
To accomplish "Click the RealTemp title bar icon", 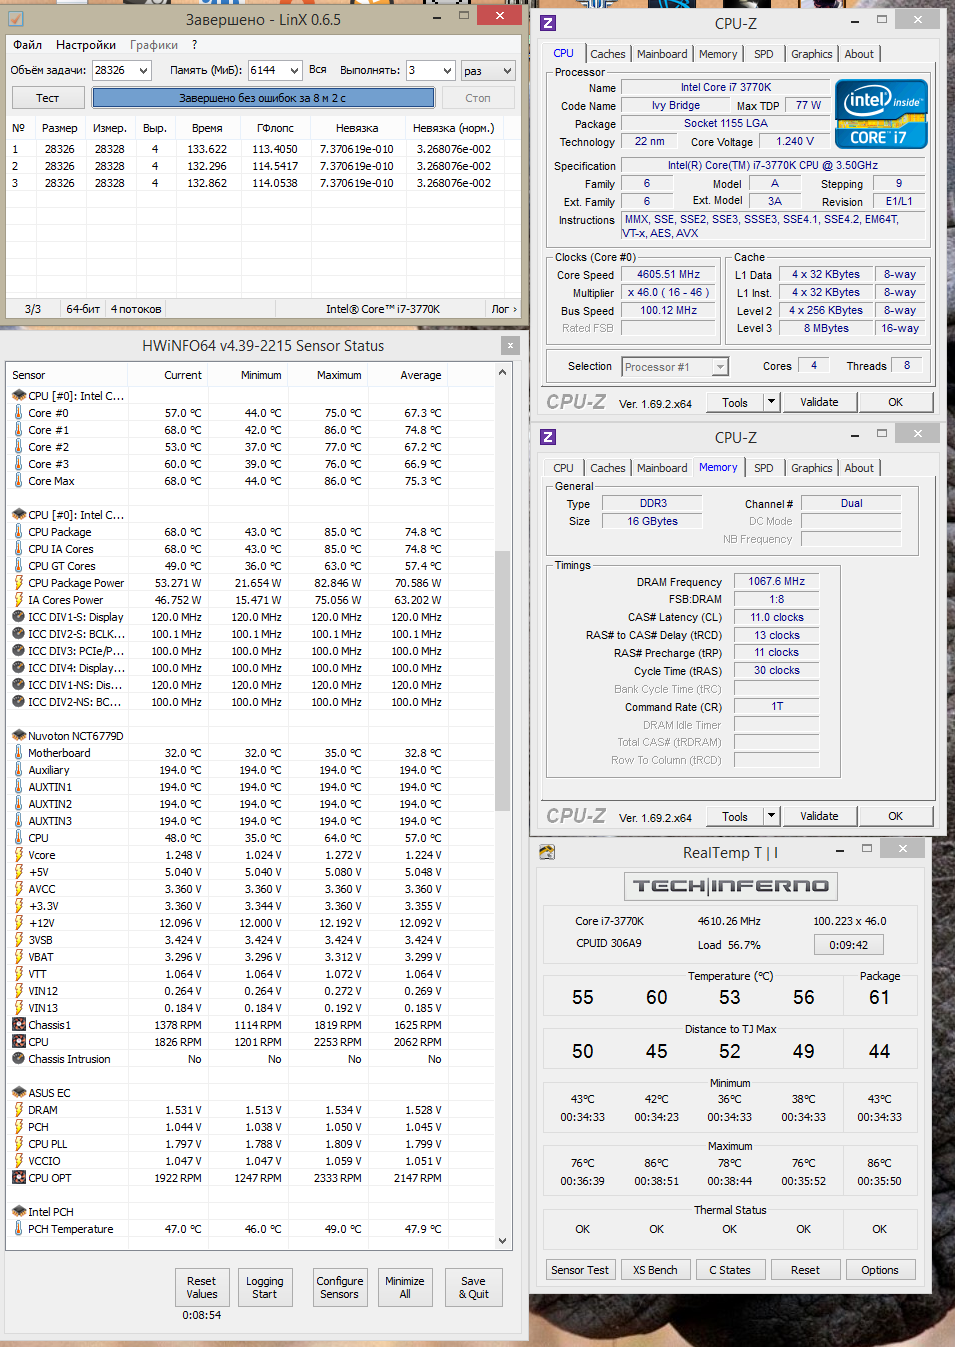I will pos(547,852).
